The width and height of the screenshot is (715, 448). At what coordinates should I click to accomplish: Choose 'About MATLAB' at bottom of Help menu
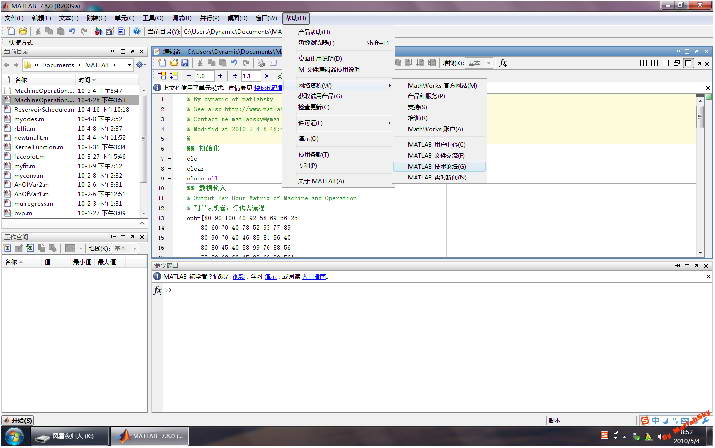click(321, 181)
